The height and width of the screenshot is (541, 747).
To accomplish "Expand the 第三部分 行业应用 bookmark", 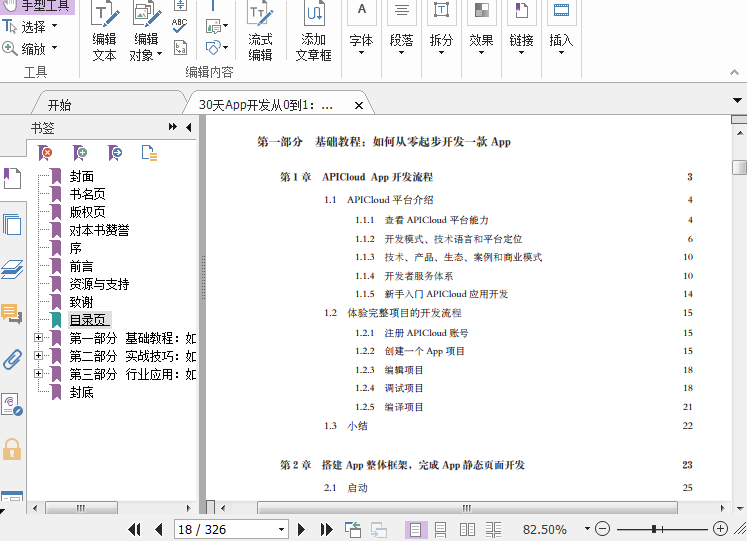I will [x=39, y=374].
